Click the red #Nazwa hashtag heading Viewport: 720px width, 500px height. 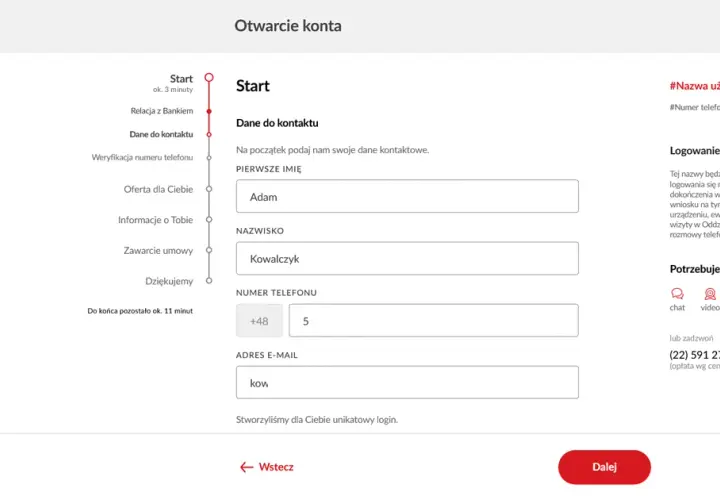pyautogui.click(x=695, y=86)
